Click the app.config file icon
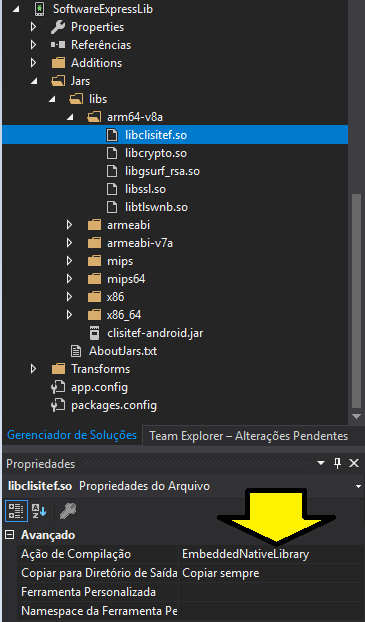 point(58,387)
